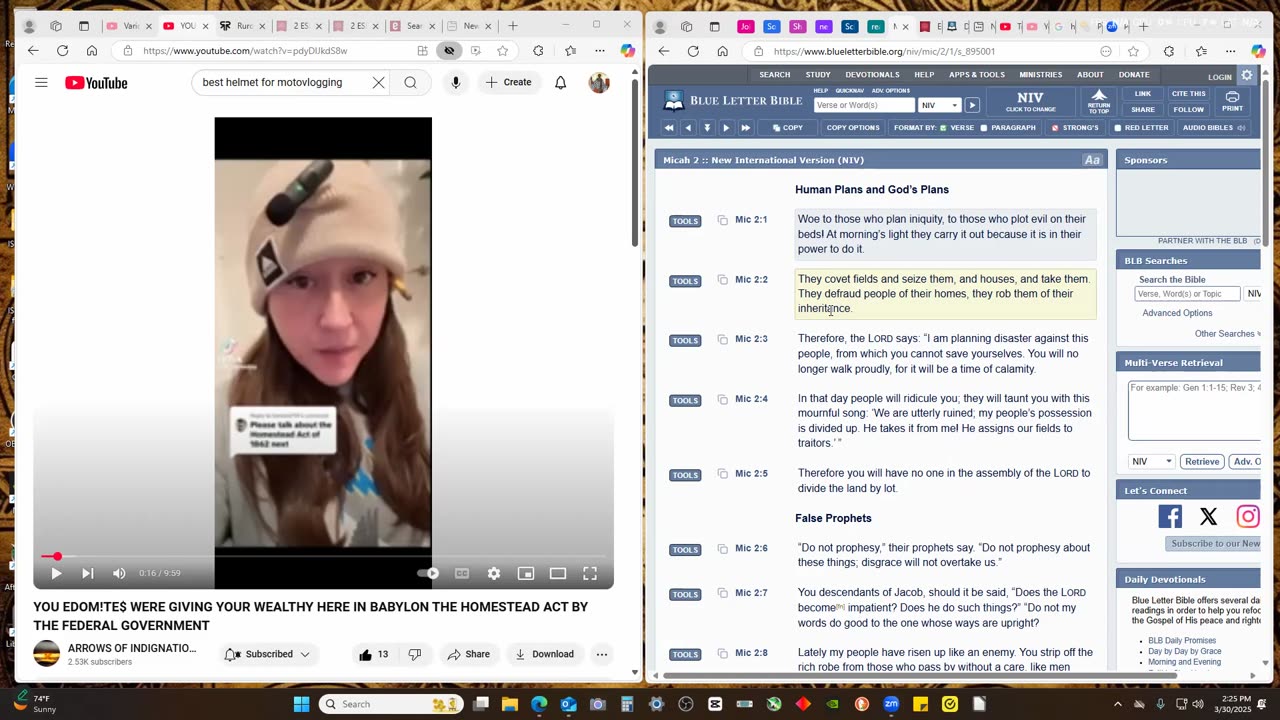Open File Explorer from the taskbar
Screen dimensions: 1280x720
click(x=510, y=704)
